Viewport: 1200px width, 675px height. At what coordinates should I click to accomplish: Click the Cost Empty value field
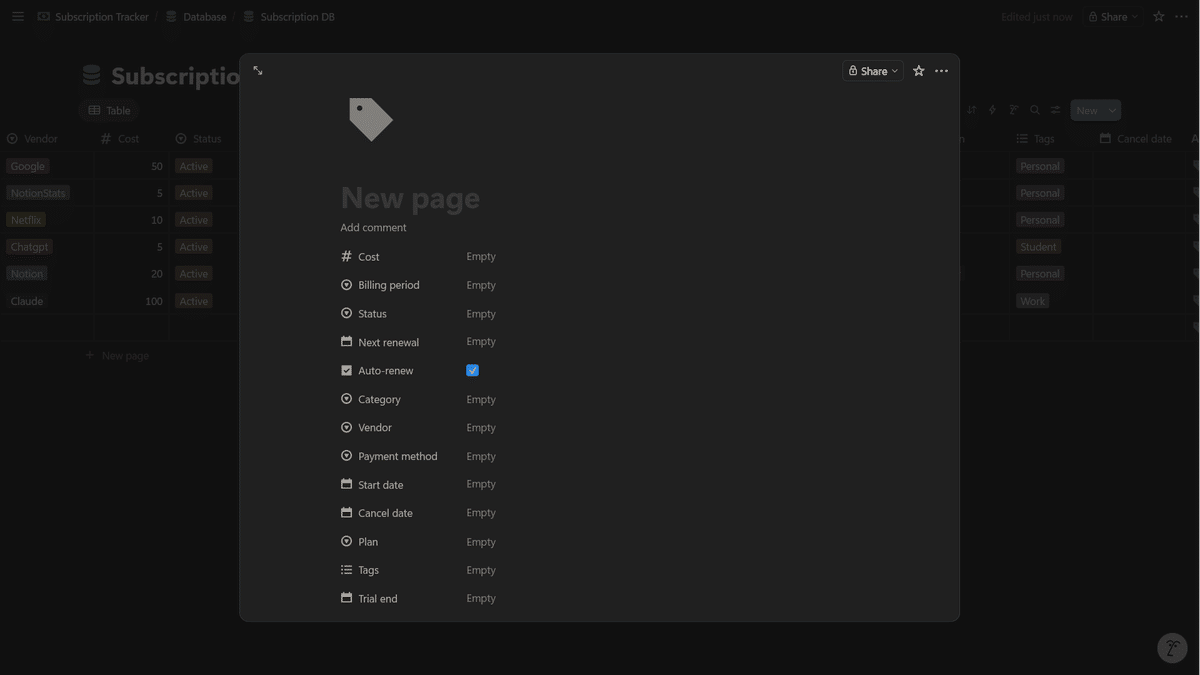[x=481, y=257]
